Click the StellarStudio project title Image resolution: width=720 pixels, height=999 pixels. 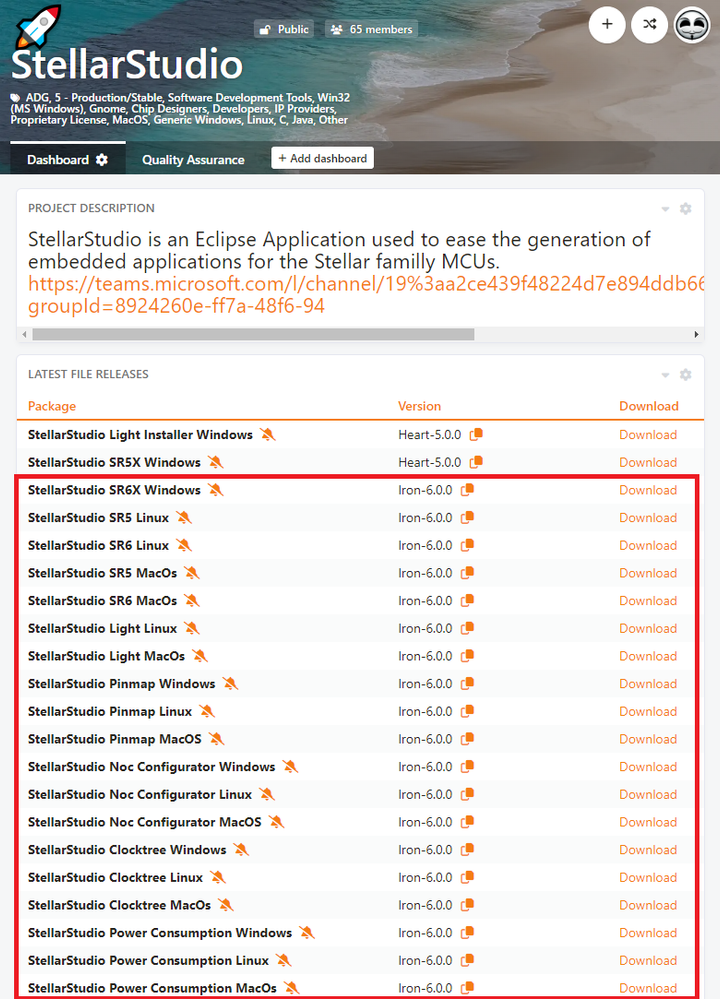(127, 64)
